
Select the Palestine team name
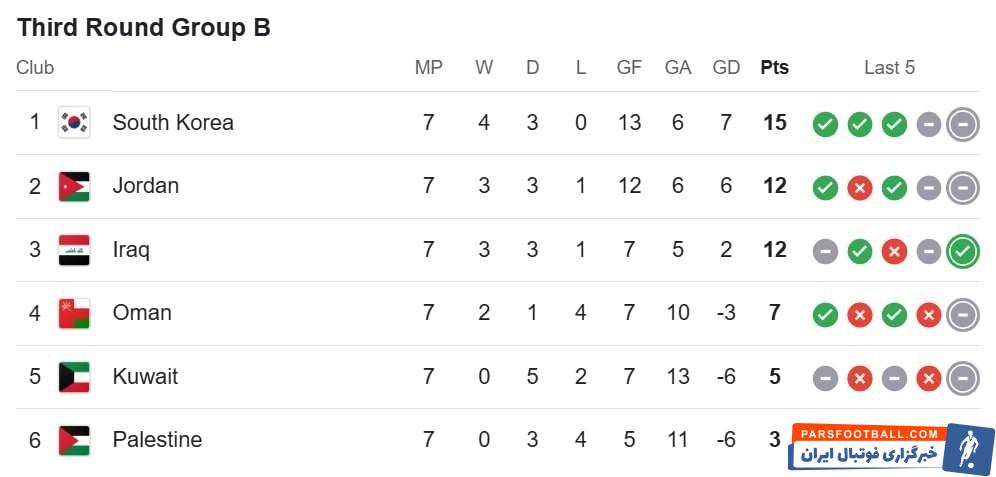(x=157, y=440)
